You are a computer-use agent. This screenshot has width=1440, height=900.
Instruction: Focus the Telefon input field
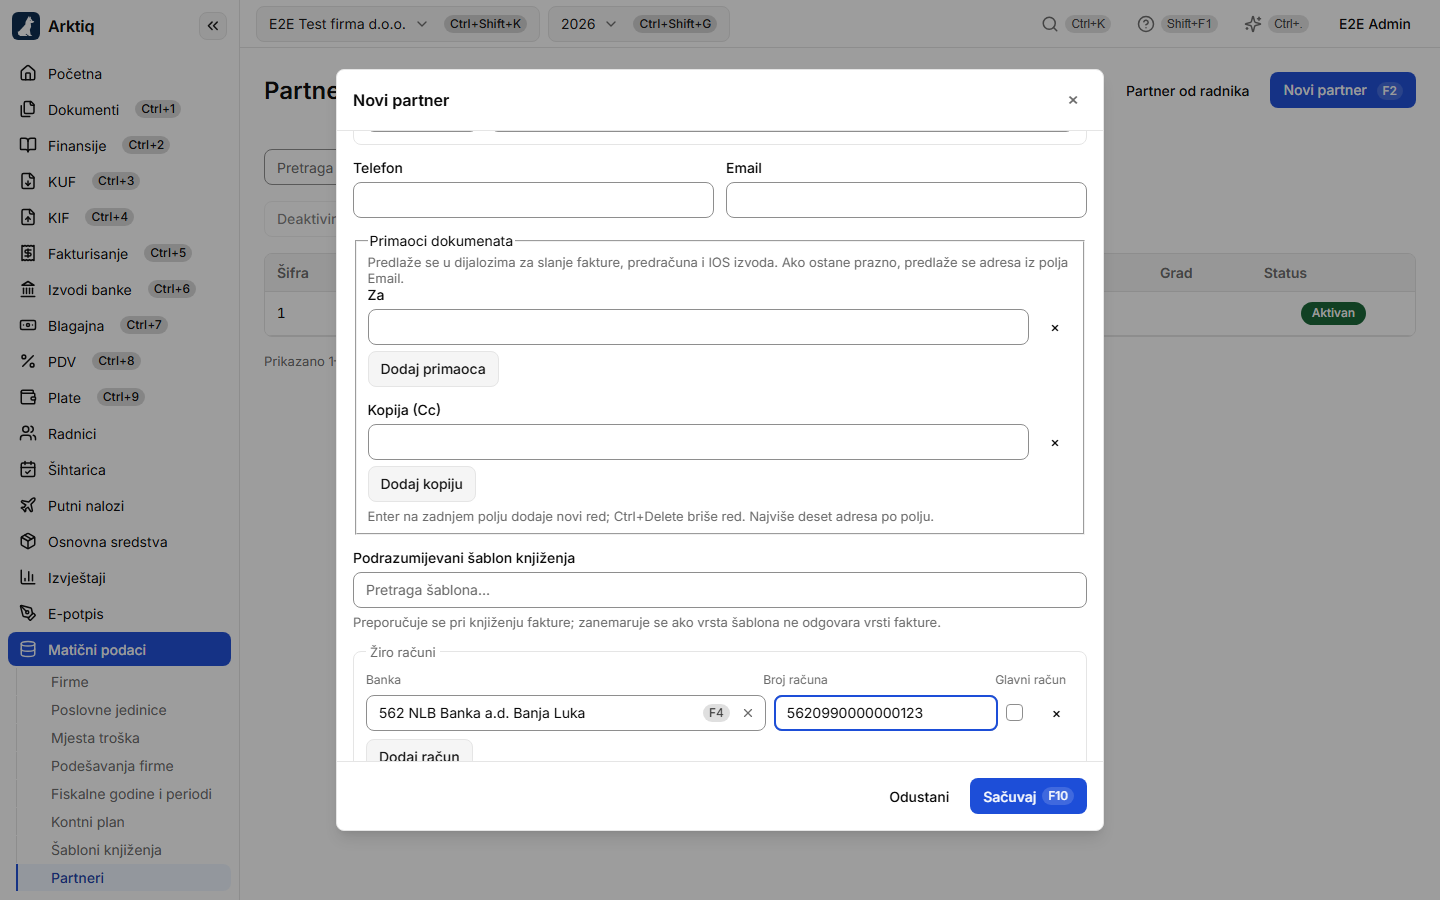(533, 200)
